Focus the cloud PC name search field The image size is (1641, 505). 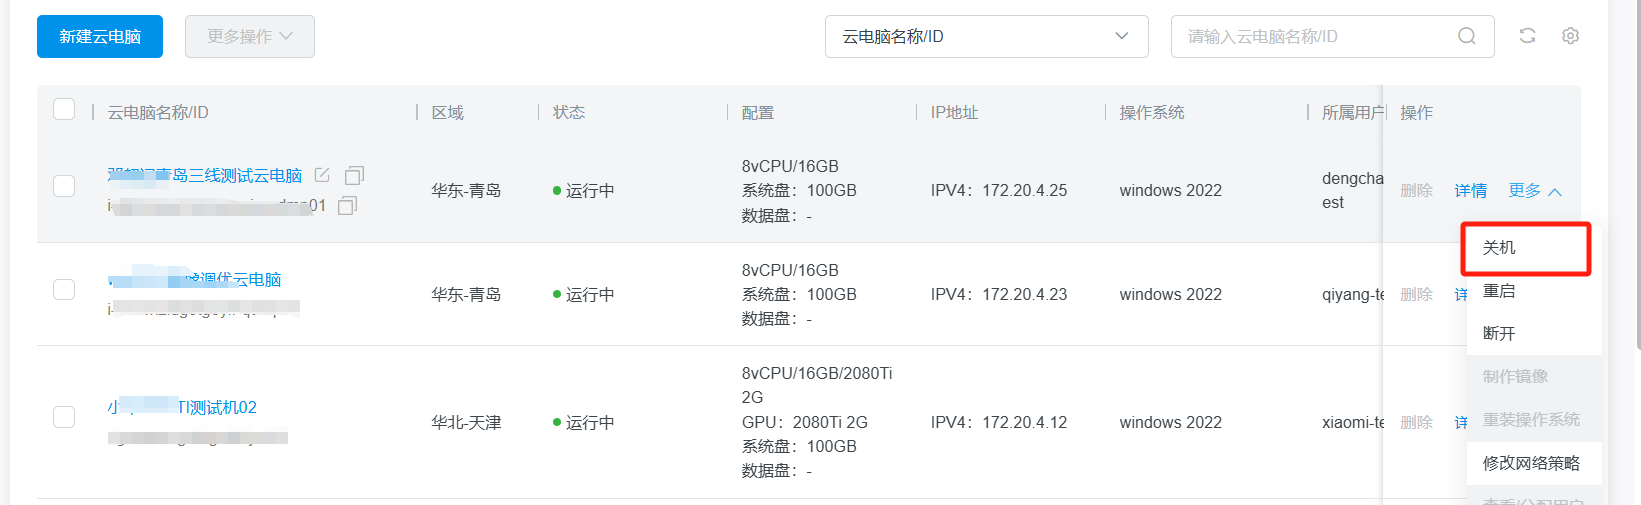[x=1310, y=36]
